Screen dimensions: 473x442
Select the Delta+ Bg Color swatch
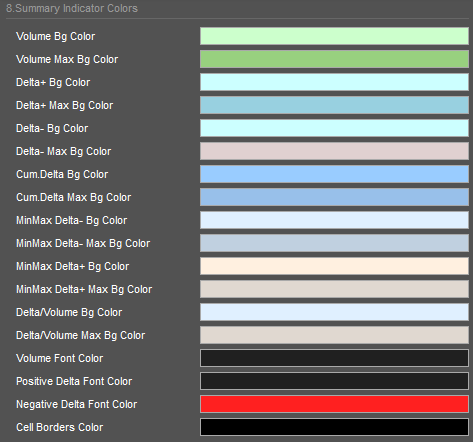334,82
